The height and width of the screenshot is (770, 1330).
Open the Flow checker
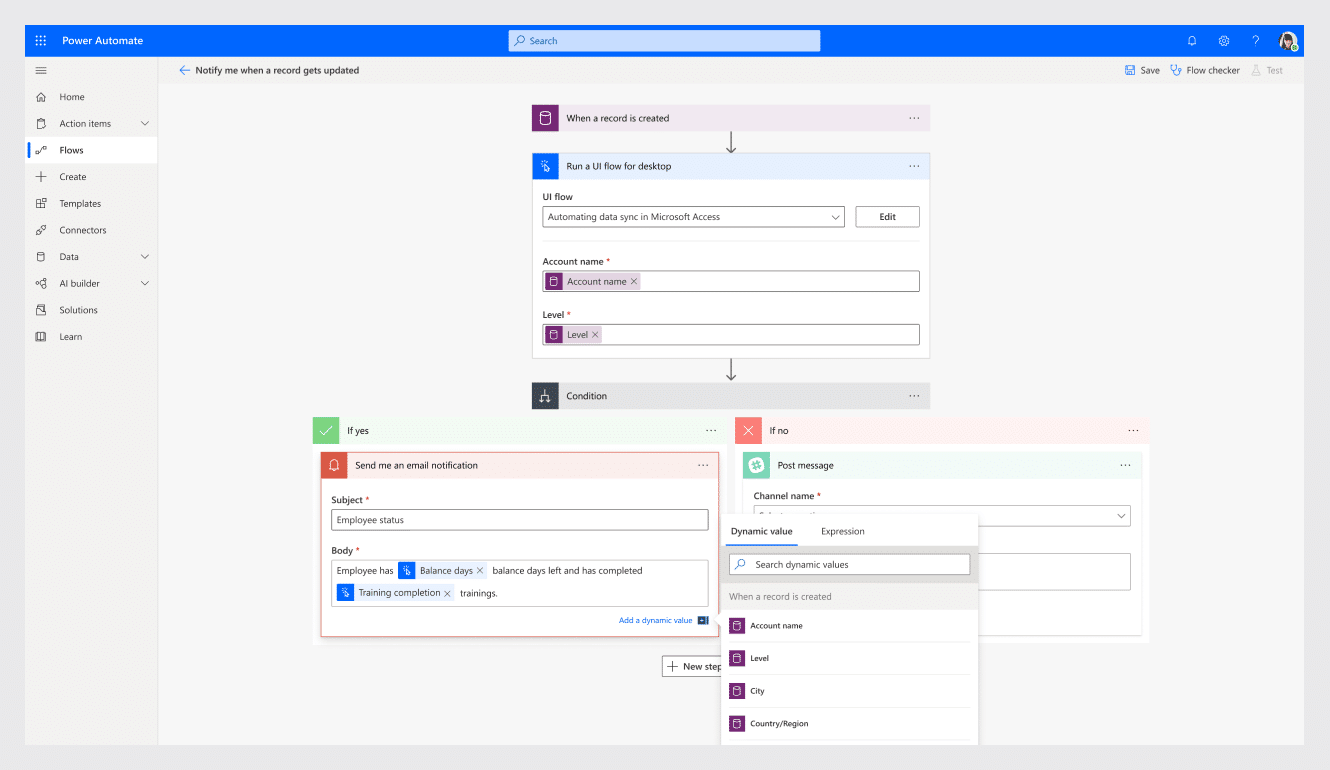click(x=1205, y=70)
